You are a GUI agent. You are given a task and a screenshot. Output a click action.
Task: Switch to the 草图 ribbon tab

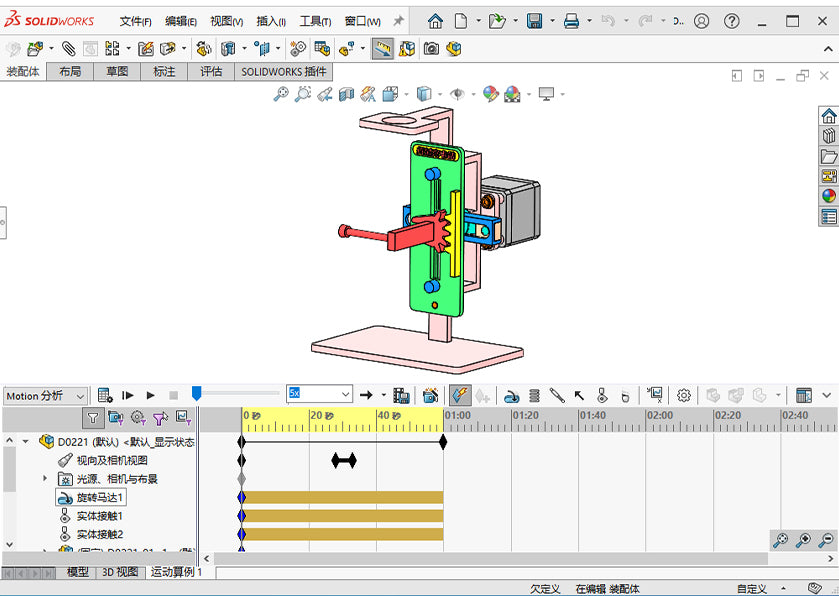pos(117,72)
